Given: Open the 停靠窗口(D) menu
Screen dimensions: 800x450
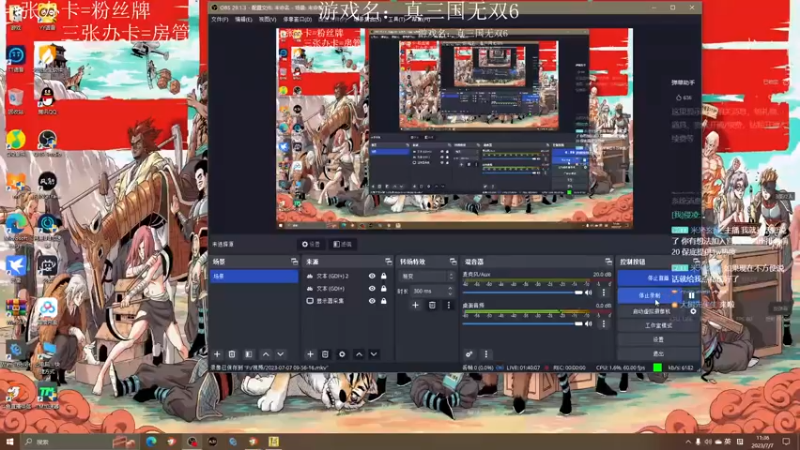Looking at the screenshot, I should pyautogui.click(x=297, y=19).
